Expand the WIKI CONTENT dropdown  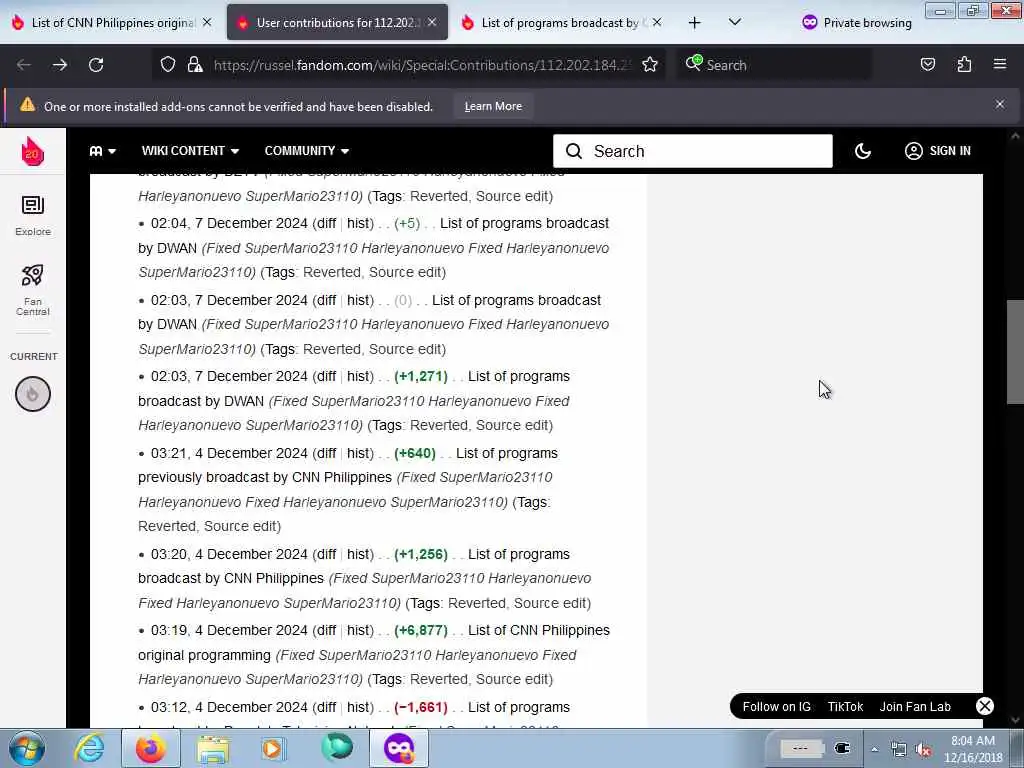(x=190, y=151)
